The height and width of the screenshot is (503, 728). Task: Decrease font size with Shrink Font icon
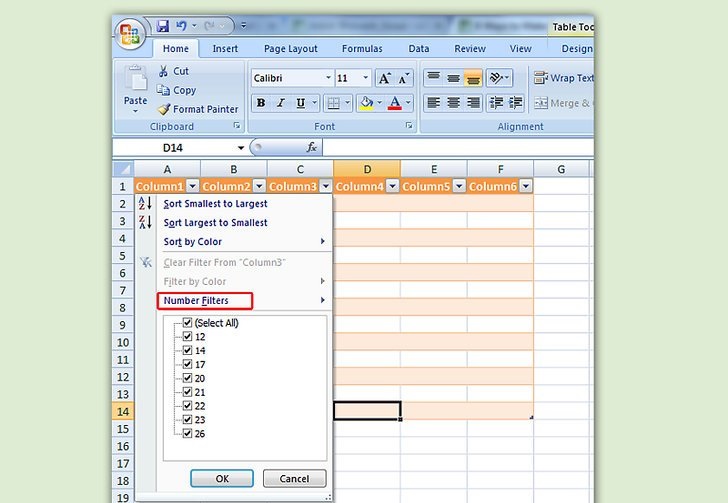403,78
